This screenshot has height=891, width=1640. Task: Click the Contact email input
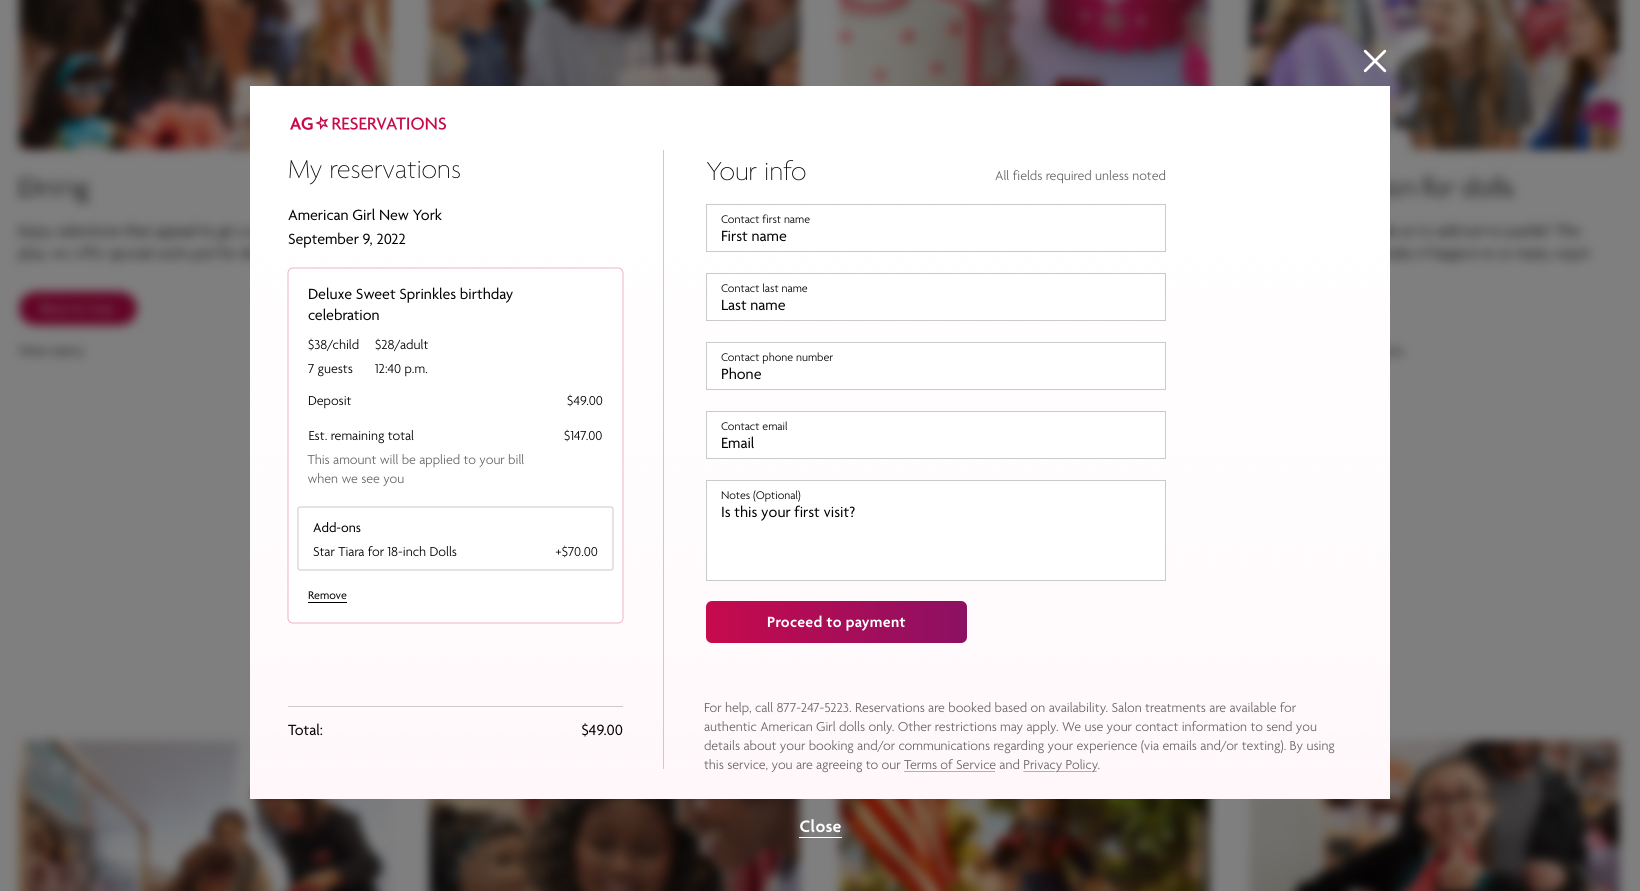click(935, 436)
